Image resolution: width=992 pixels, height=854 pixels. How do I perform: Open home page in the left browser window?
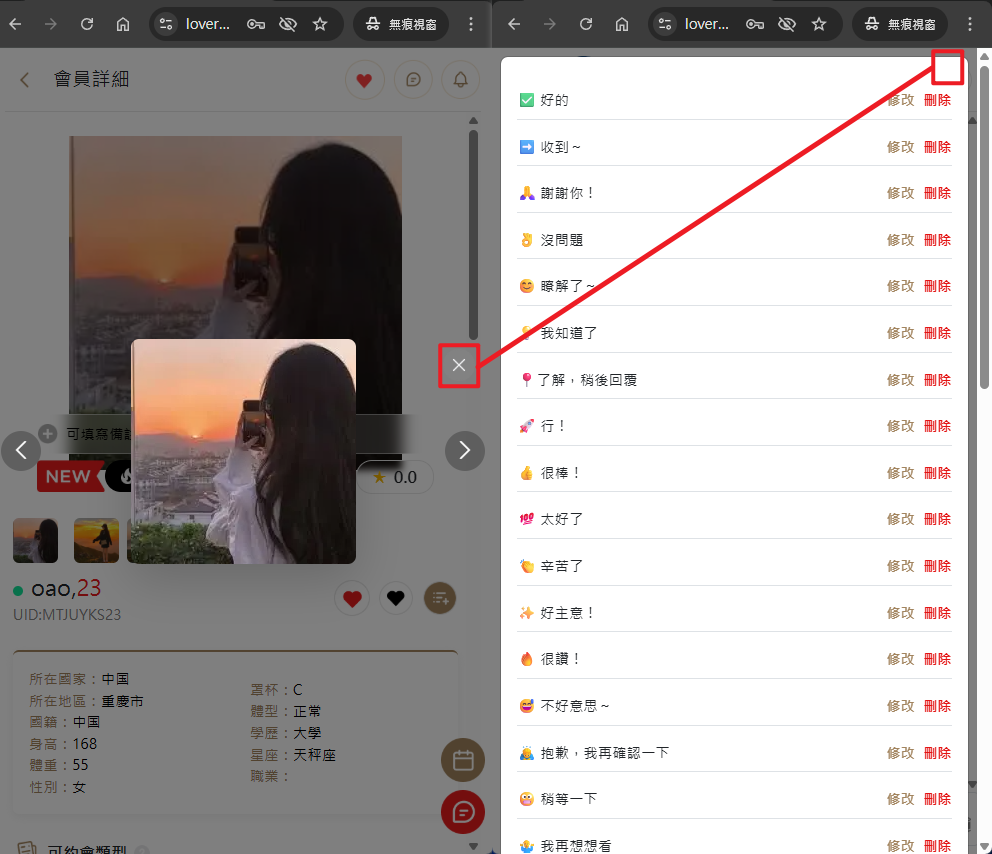pyautogui.click(x=123, y=24)
